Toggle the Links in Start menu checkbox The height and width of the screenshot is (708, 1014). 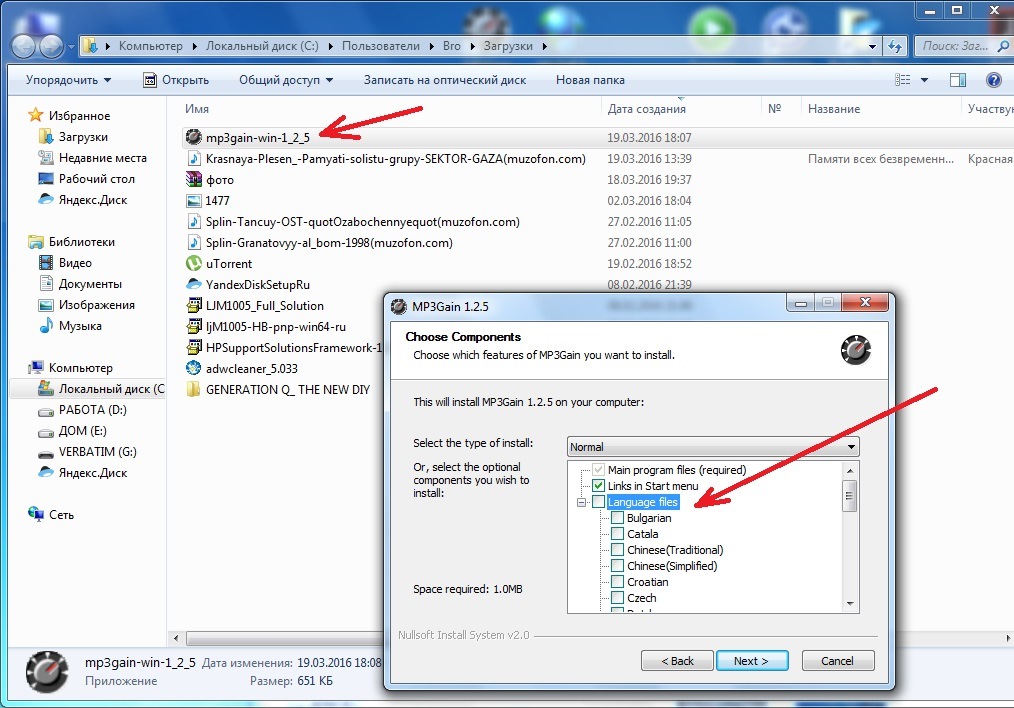tap(599, 486)
